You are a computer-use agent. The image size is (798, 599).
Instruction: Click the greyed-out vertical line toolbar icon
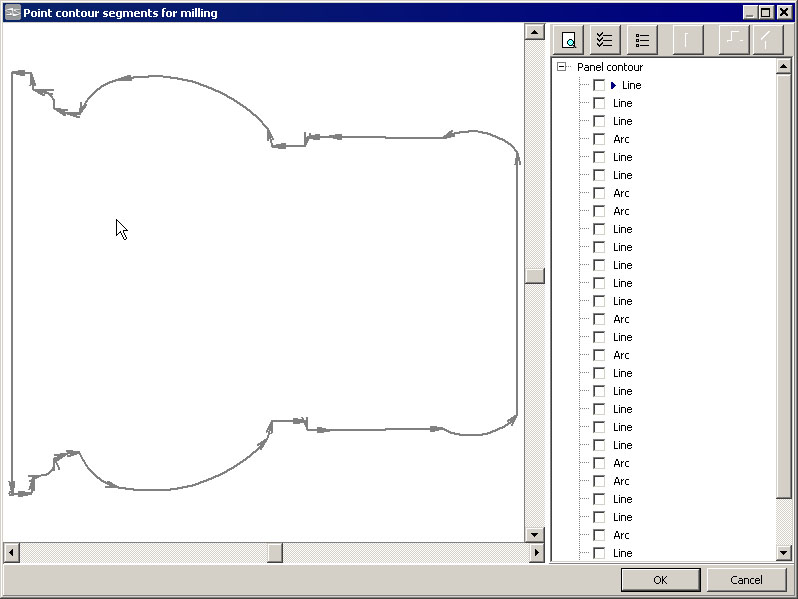[688, 40]
